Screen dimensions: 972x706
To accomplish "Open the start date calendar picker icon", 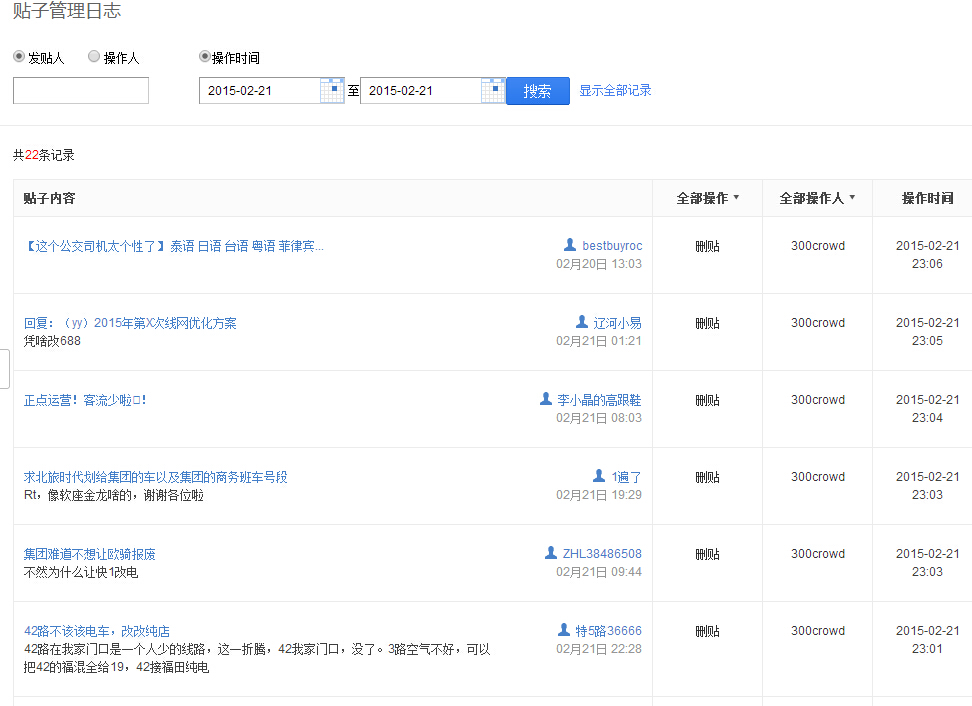I will (332, 90).
